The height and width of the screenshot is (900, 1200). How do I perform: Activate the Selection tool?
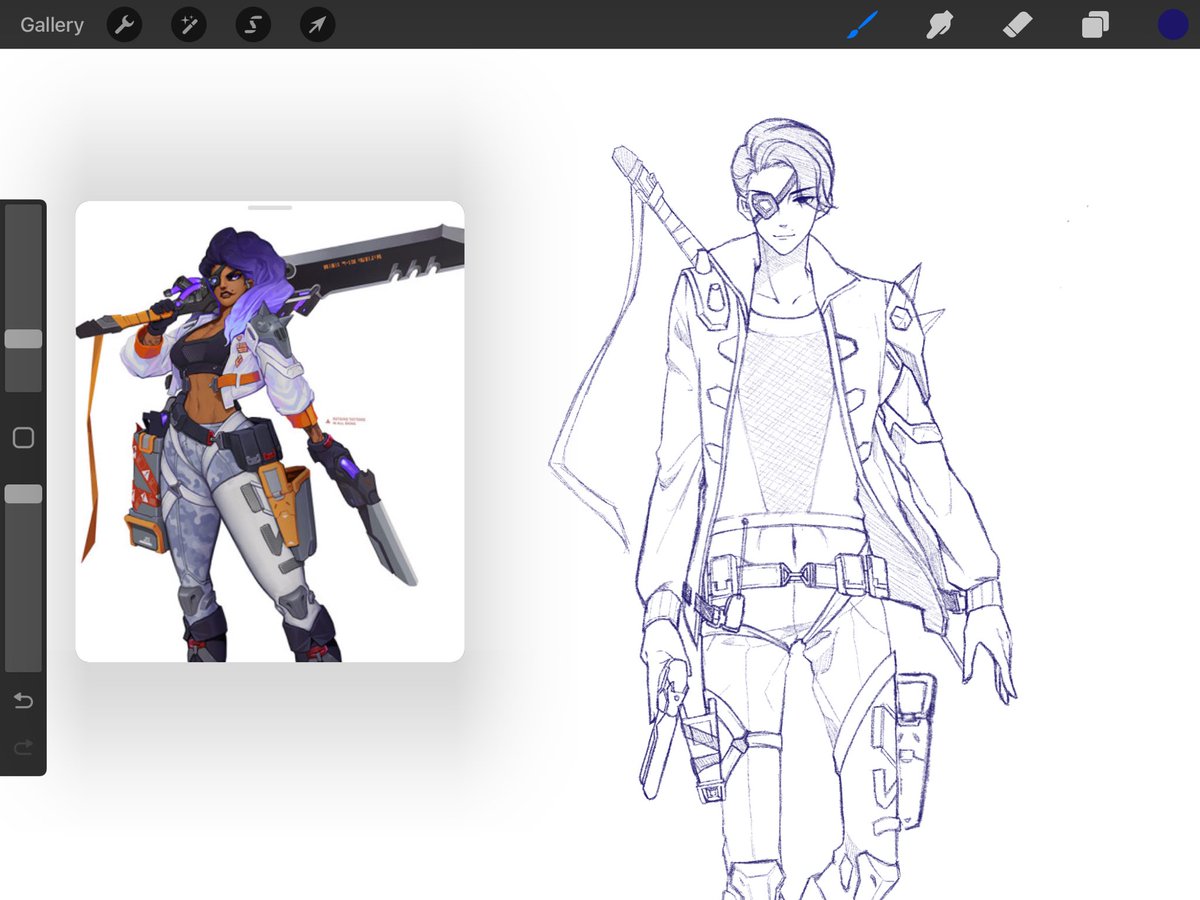tap(253, 25)
